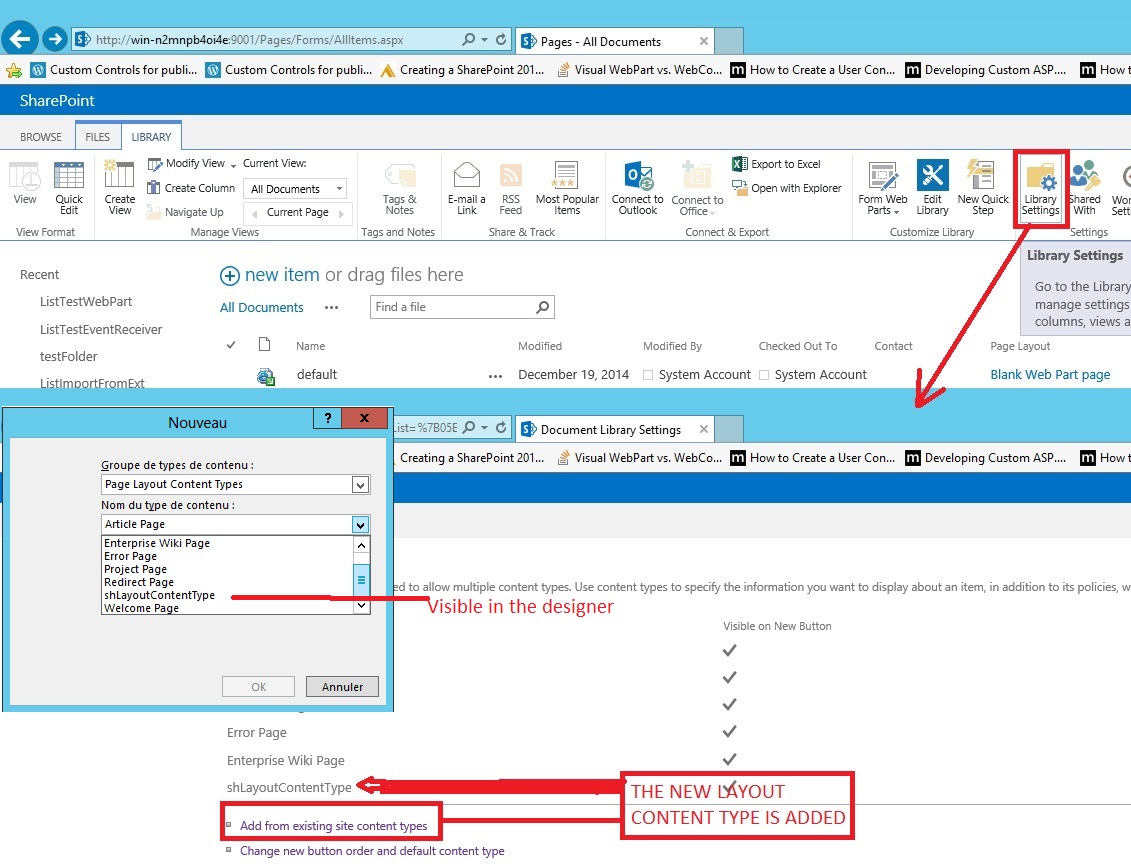This screenshot has height=868, width=1131.
Task: Open Tags & Notes
Action: pos(400,189)
